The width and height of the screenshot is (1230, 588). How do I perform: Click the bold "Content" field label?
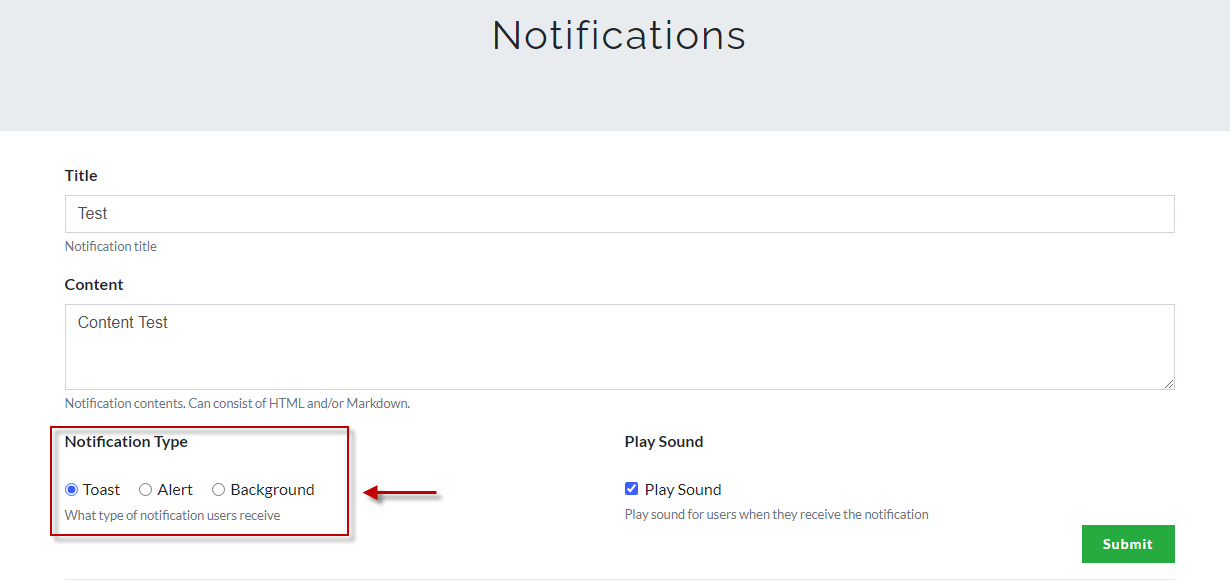[94, 285]
